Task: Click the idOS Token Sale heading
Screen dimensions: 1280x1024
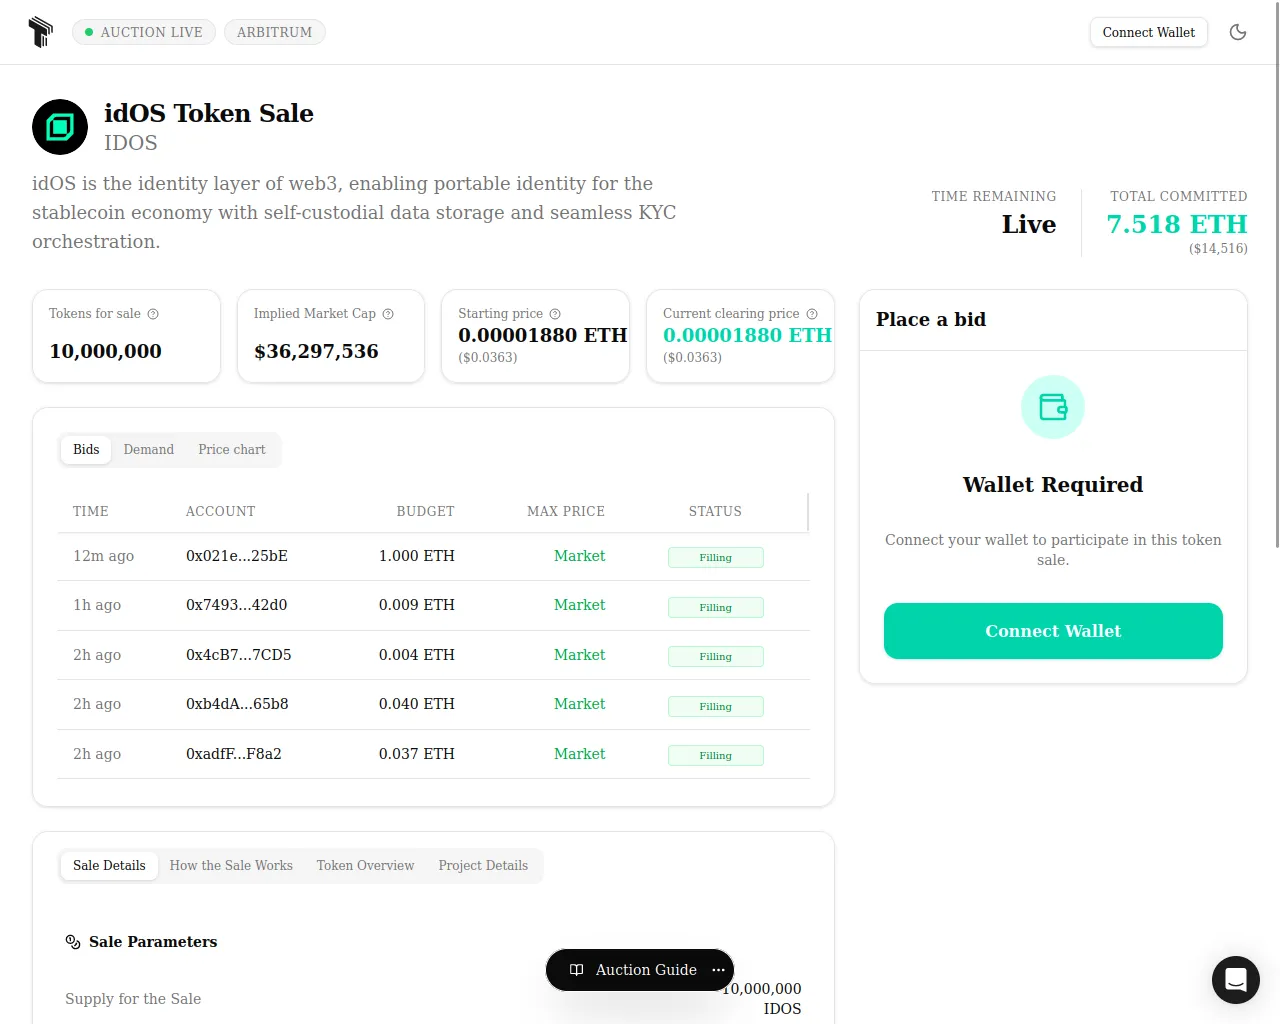Action: click(x=209, y=113)
